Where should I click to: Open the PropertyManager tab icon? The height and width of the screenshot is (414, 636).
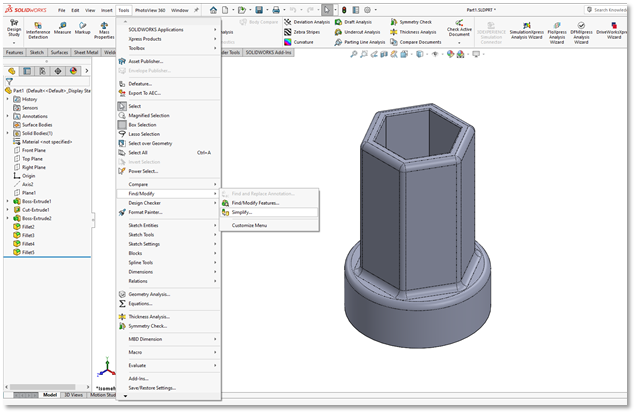(27, 71)
